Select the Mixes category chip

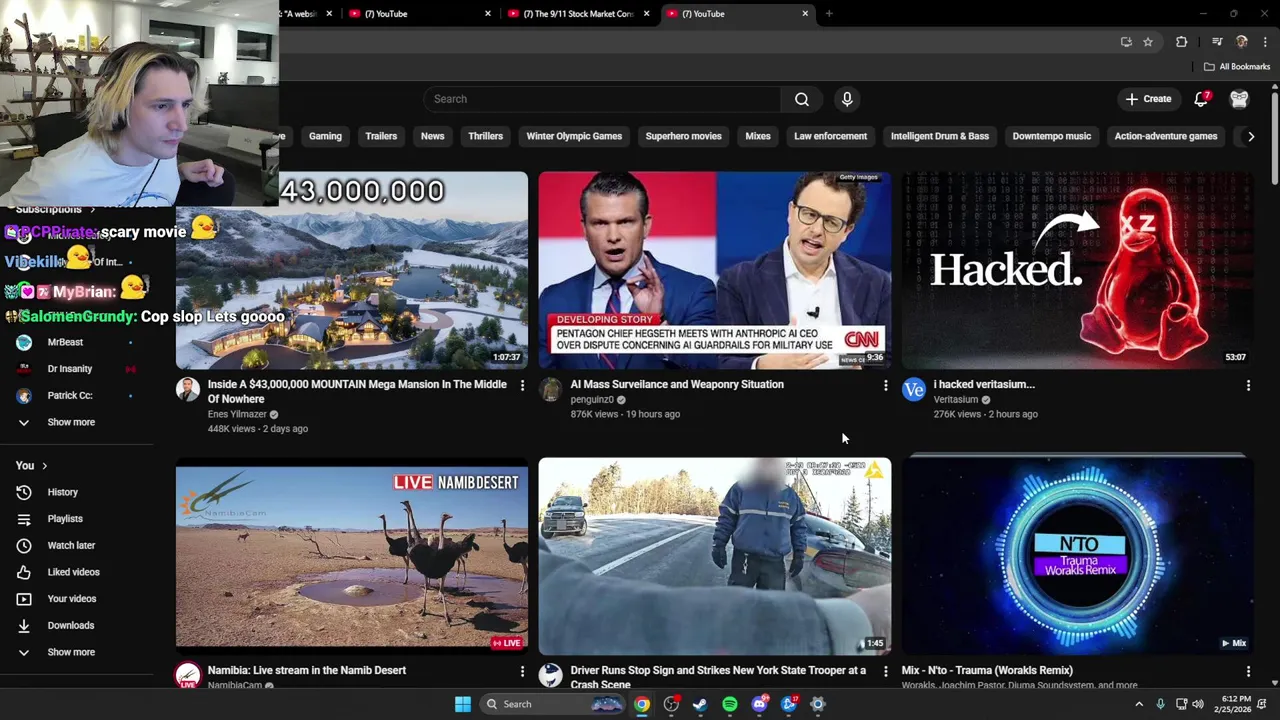[x=758, y=136]
